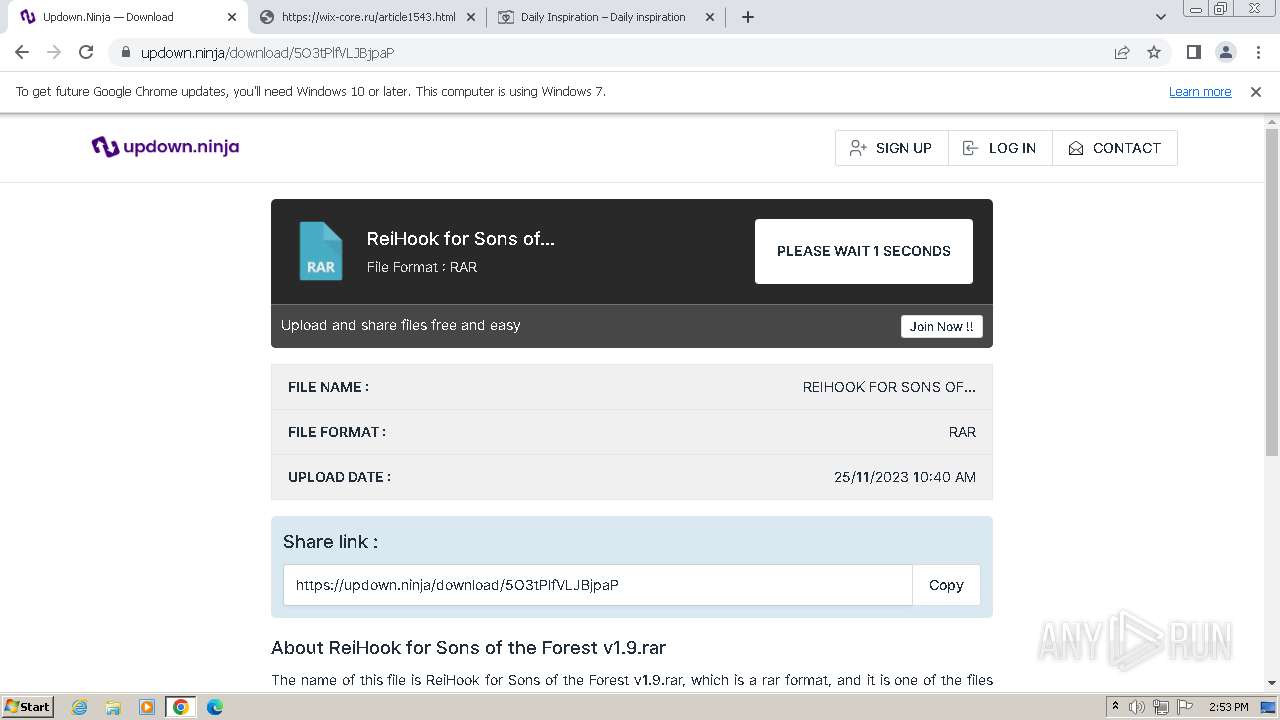Close the Updown.Ninja Download tab
Screen dimensions: 1280x720
232,17
